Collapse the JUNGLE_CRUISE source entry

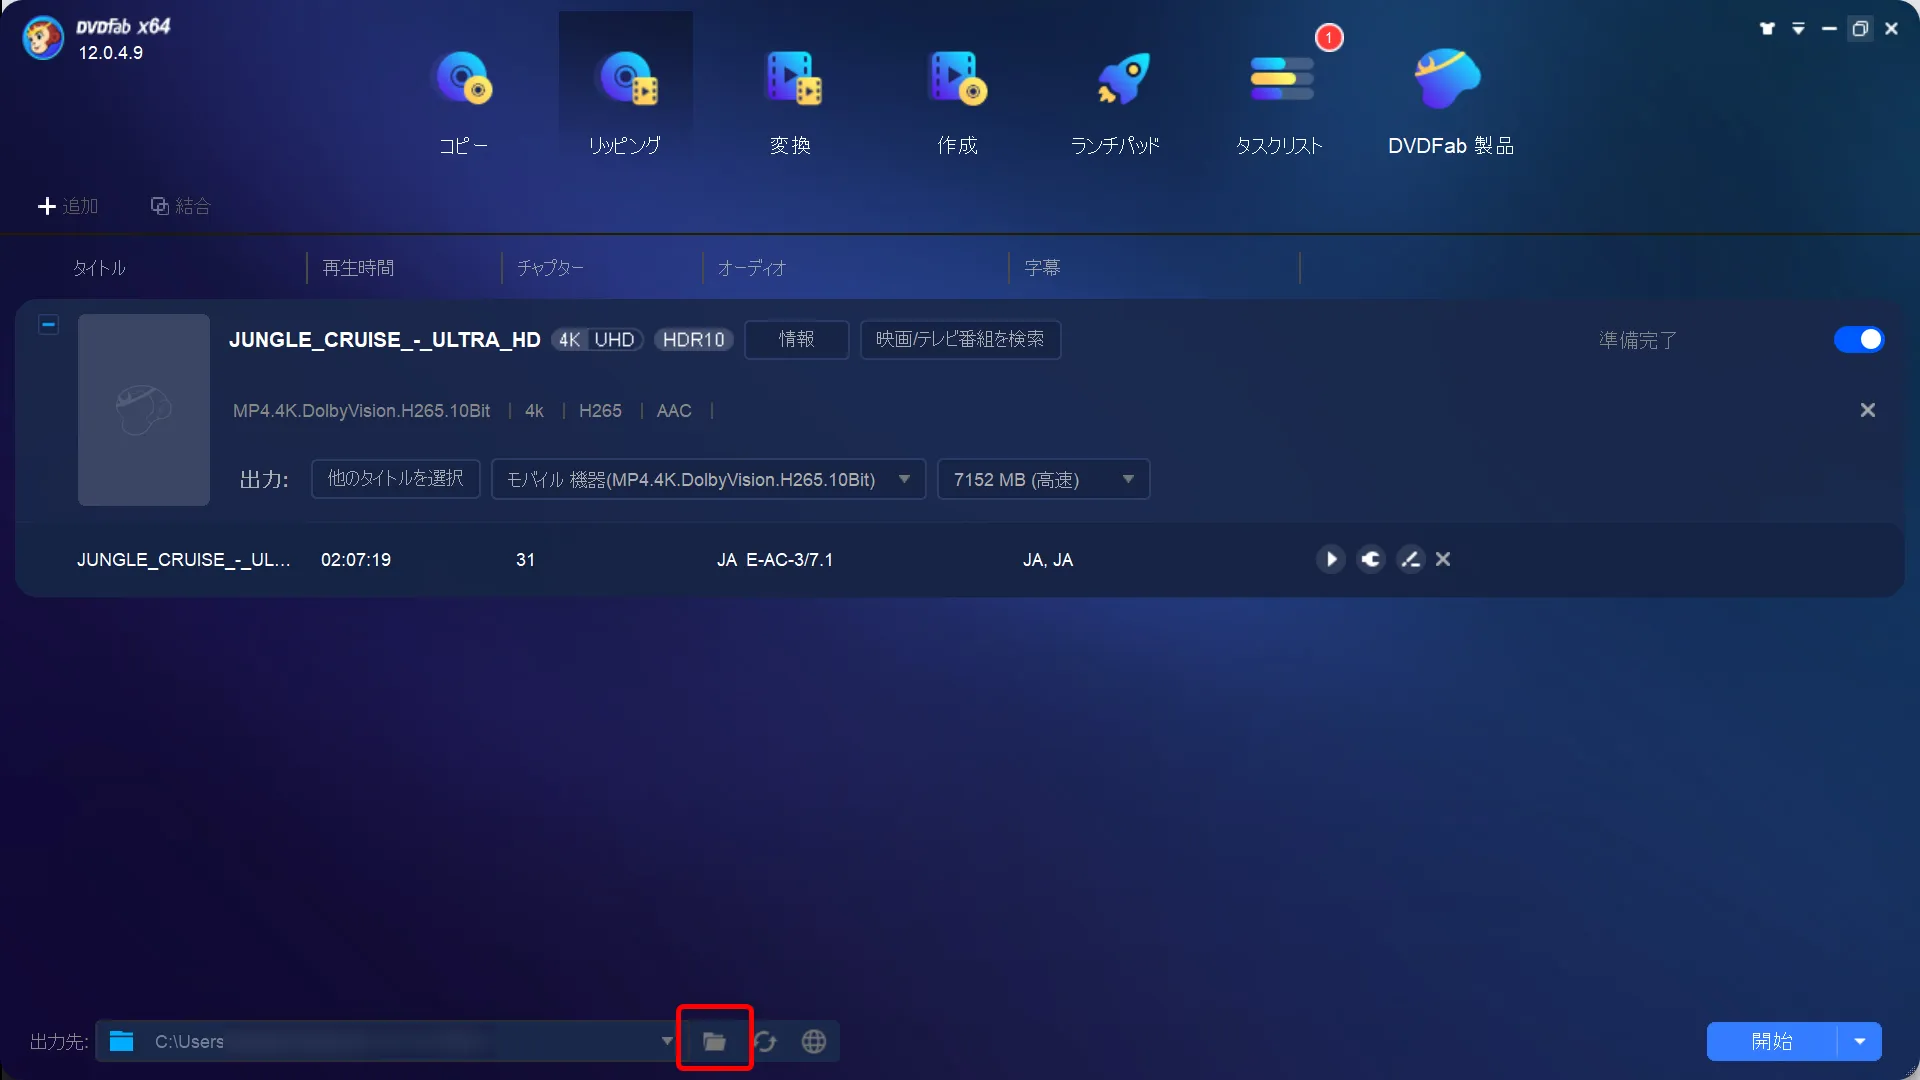(x=48, y=325)
